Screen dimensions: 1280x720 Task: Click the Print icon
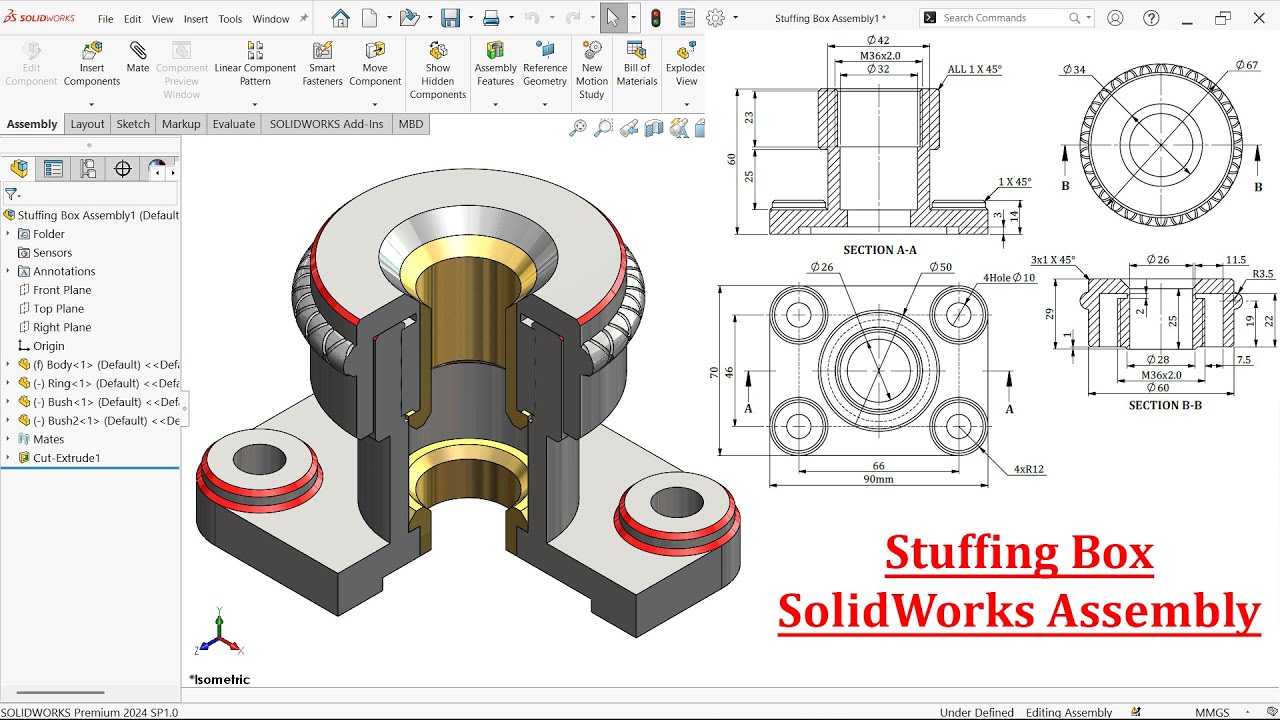tap(491, 18)
